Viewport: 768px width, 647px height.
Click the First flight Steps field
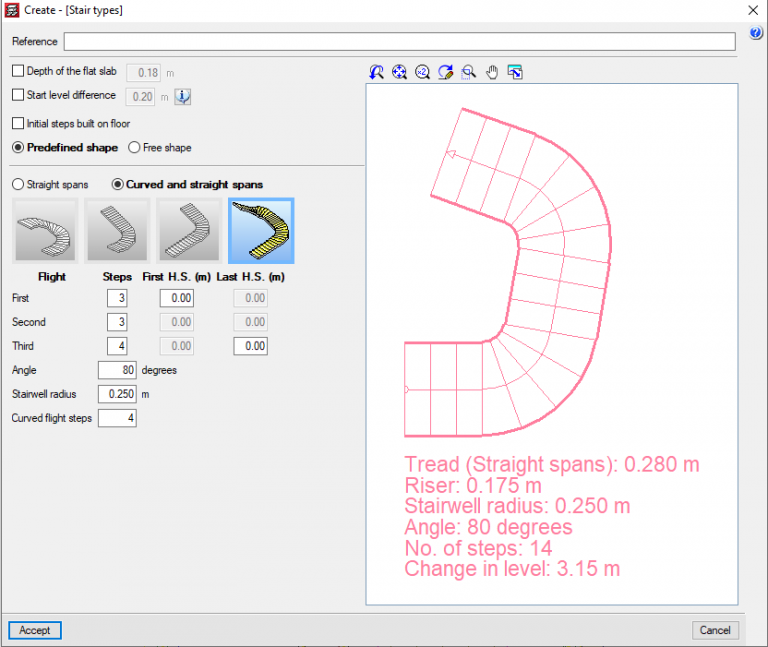click(117, 298)
